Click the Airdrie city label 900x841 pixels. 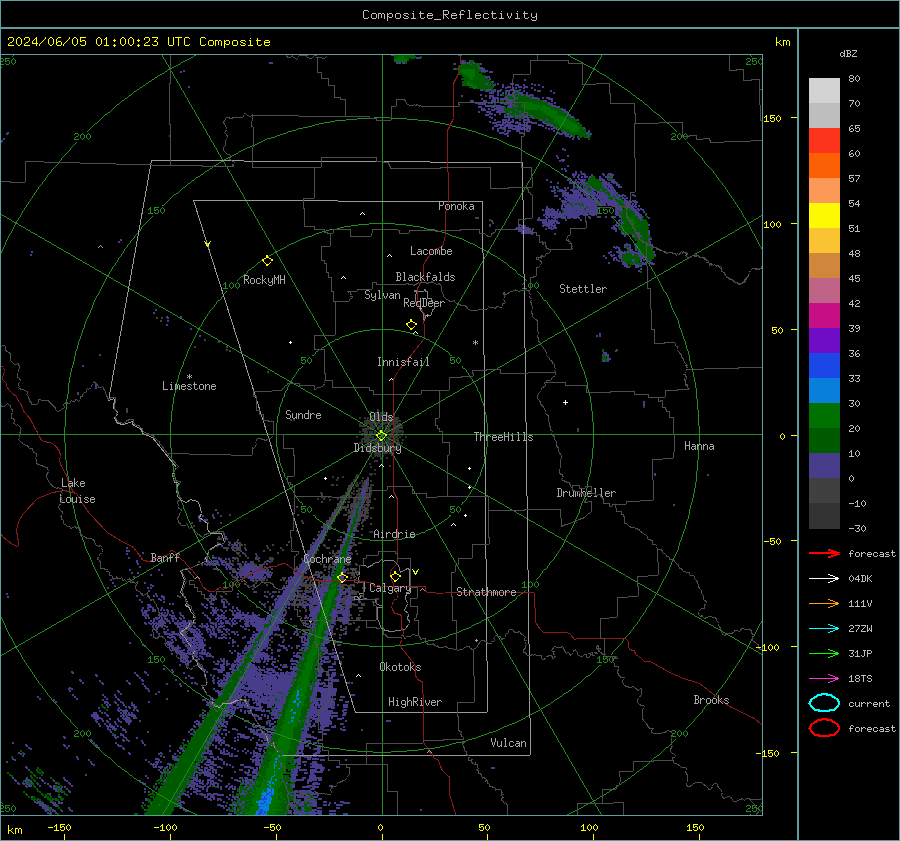point(394,534)
